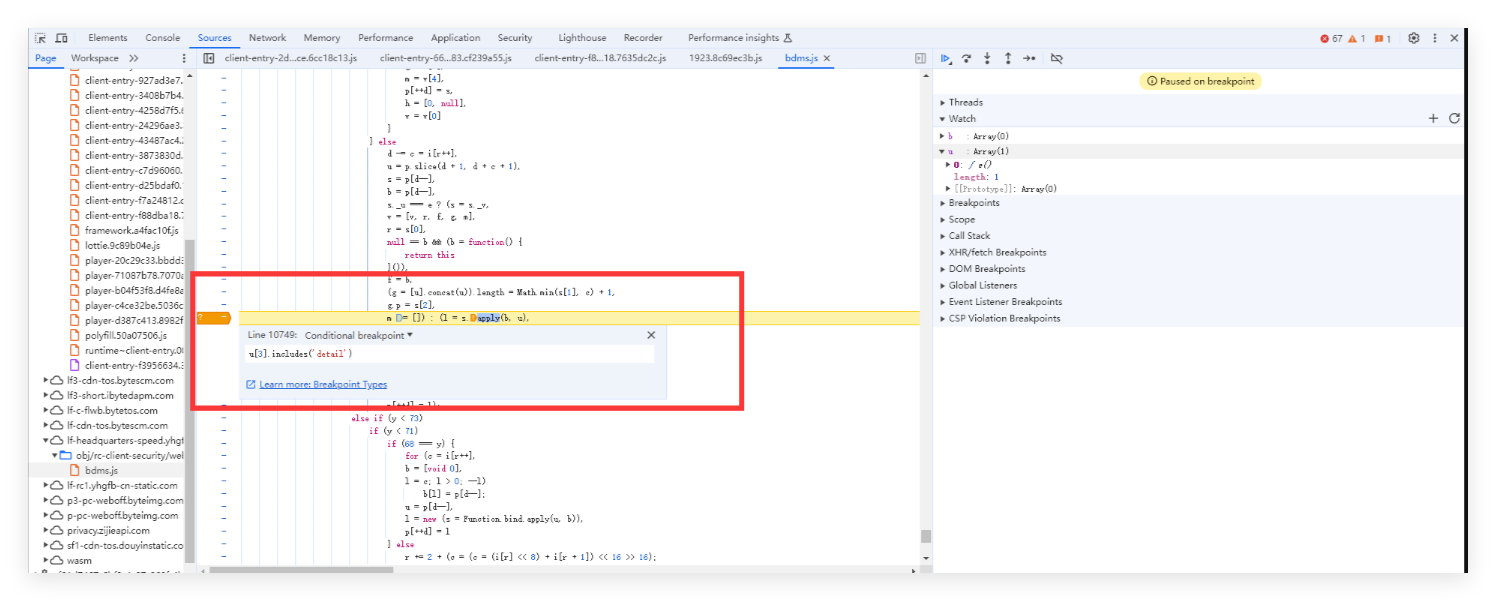This screenshot has height=601, width=1496.
Task: Close the DevTools panel
Action: pos(1454,38)
